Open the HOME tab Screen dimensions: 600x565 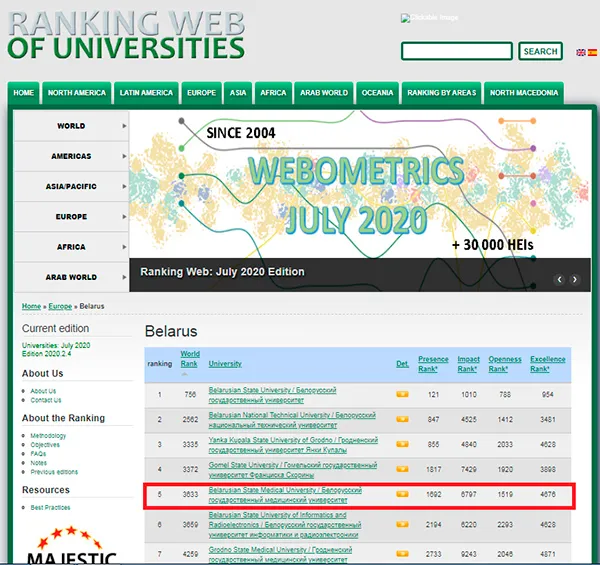23,93
